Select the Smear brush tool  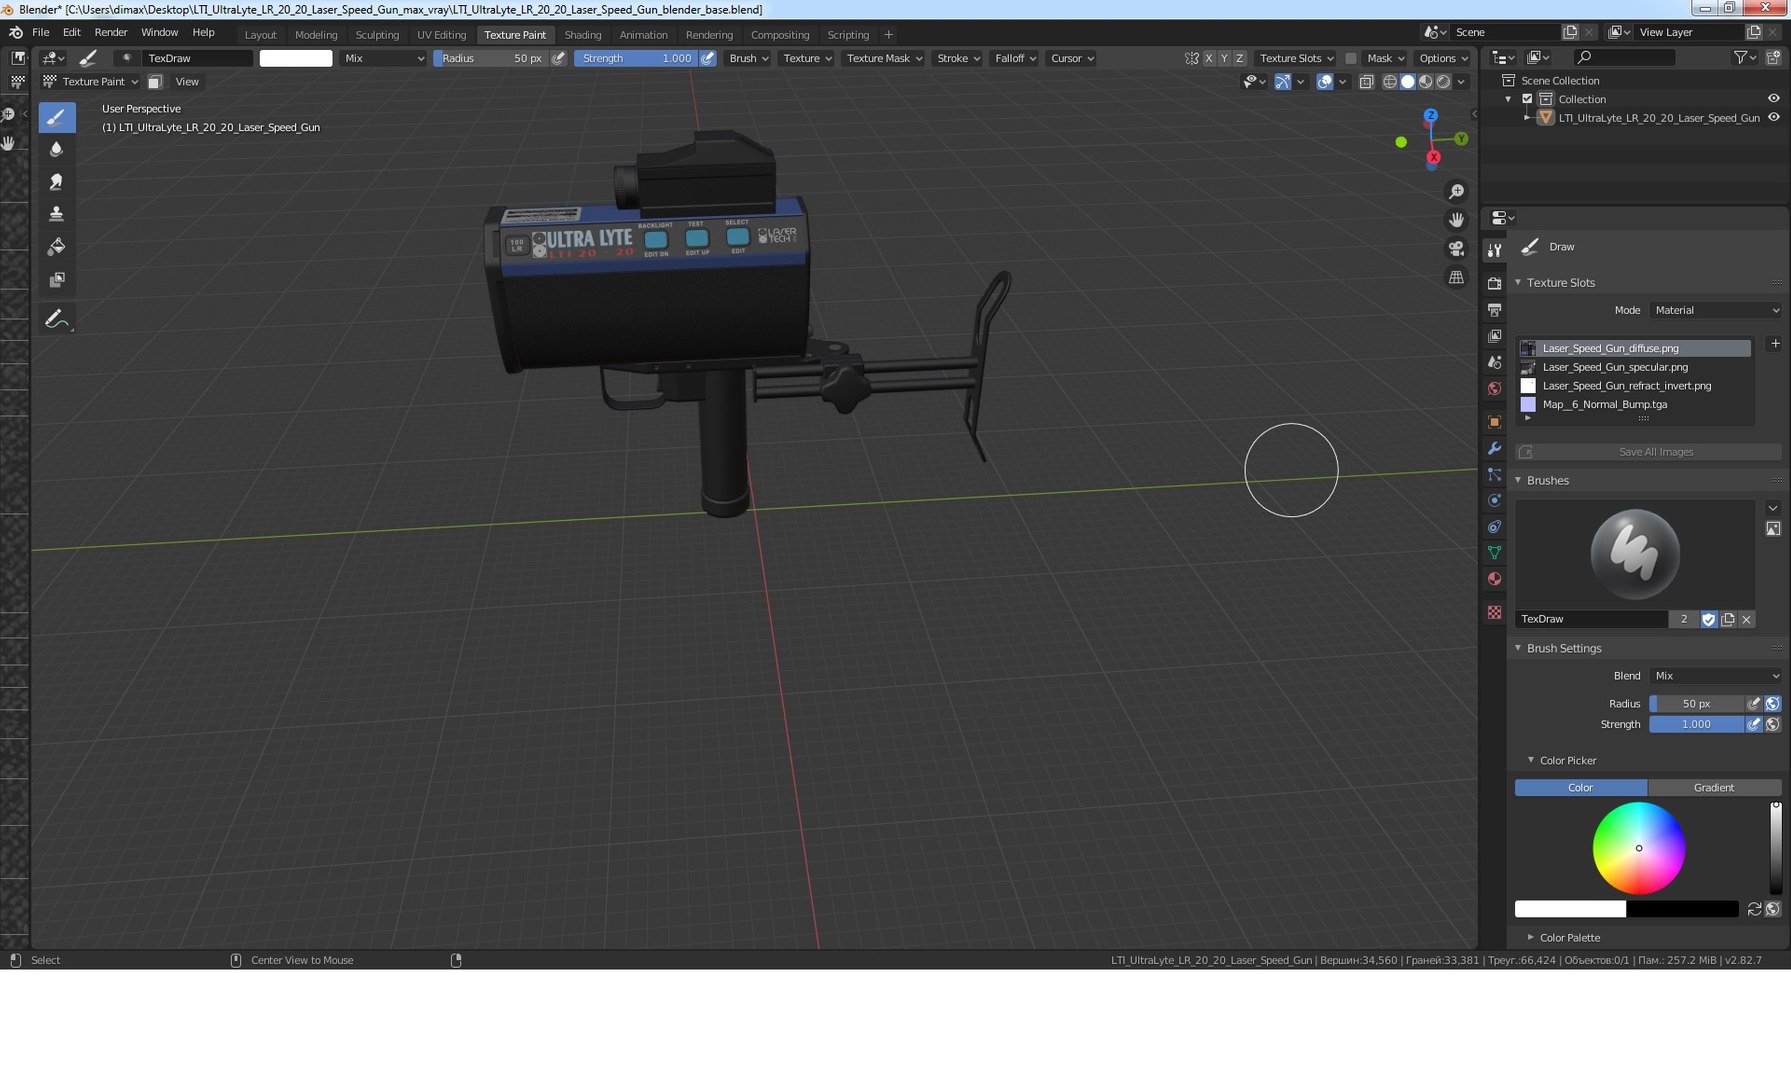[57, 181]
